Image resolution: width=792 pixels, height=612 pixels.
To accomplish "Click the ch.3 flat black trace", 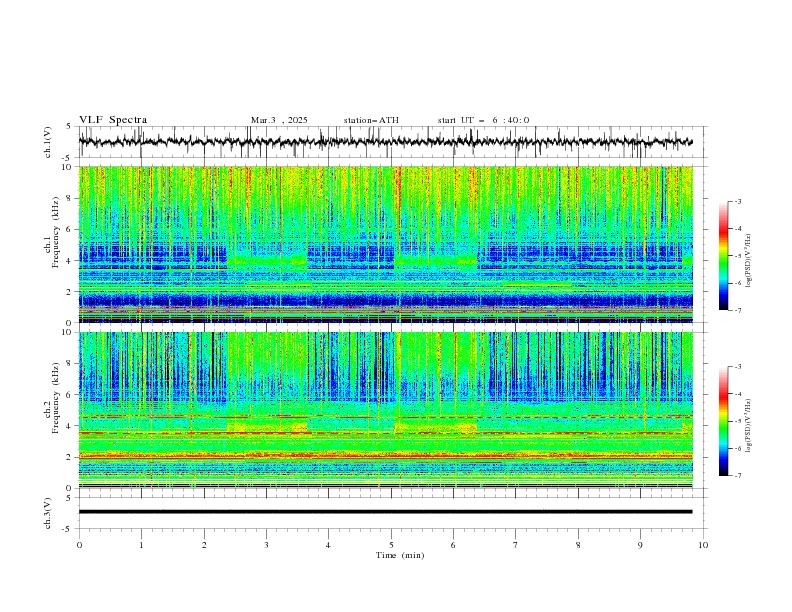I will (x=385, y=512).
